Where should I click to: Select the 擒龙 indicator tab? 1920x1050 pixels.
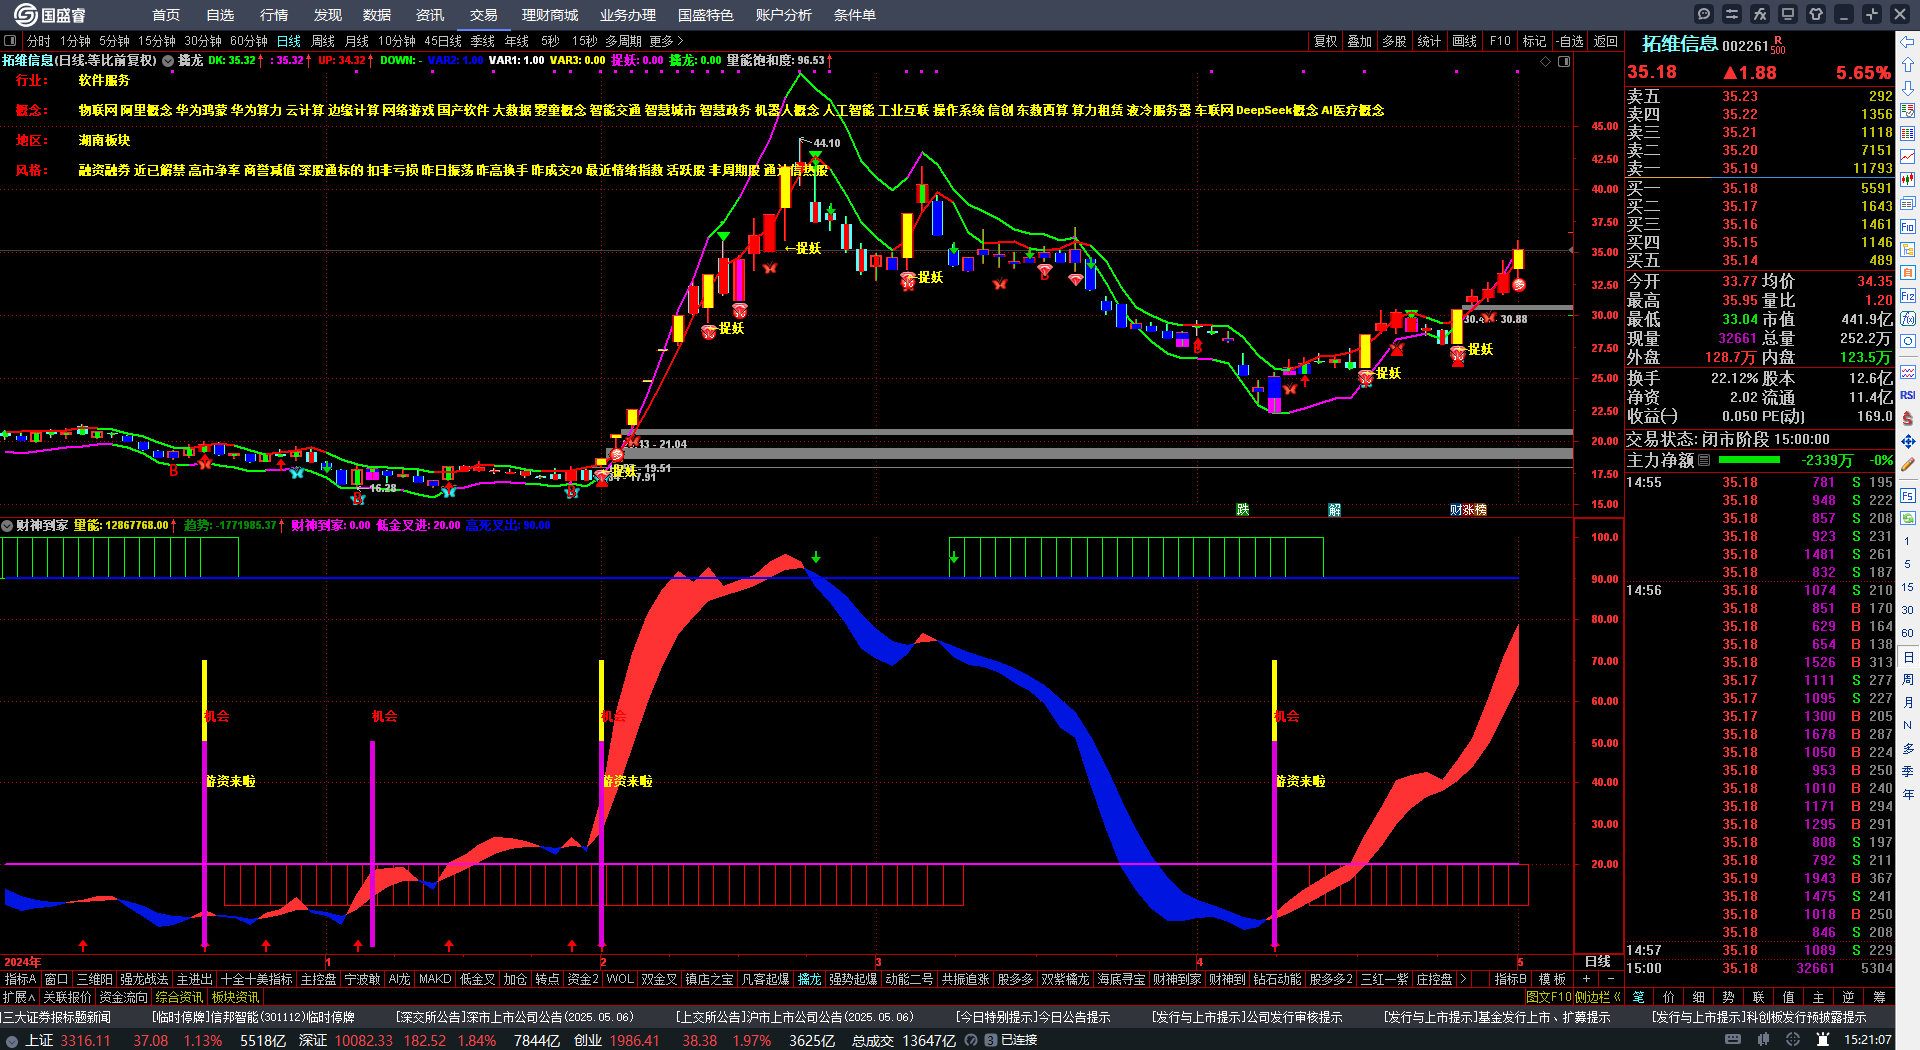809,979
